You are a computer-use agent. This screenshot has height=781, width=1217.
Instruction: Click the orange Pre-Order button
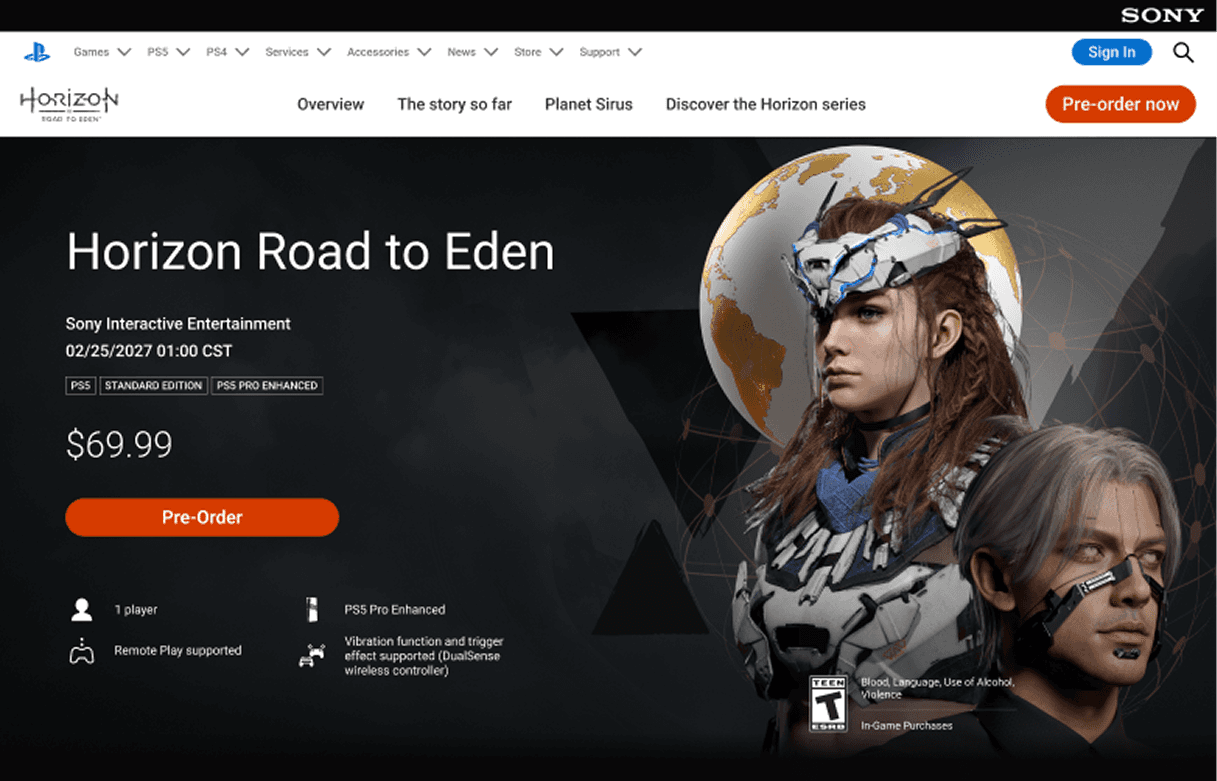click(202, 517)
